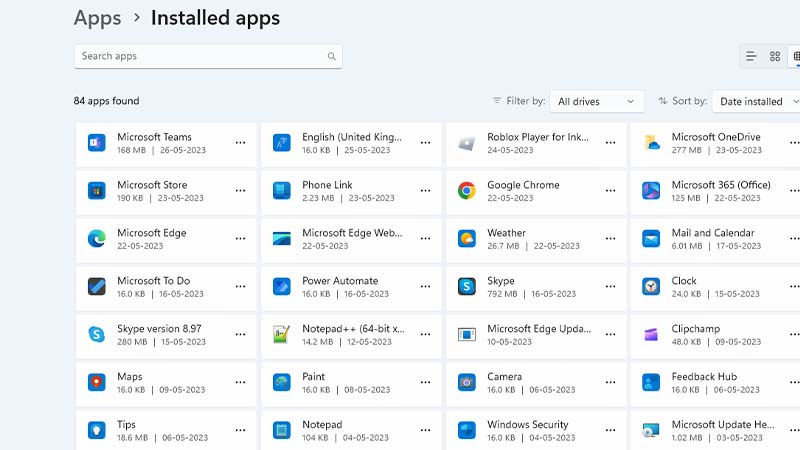Click the Camera app icon

[466, 383]
